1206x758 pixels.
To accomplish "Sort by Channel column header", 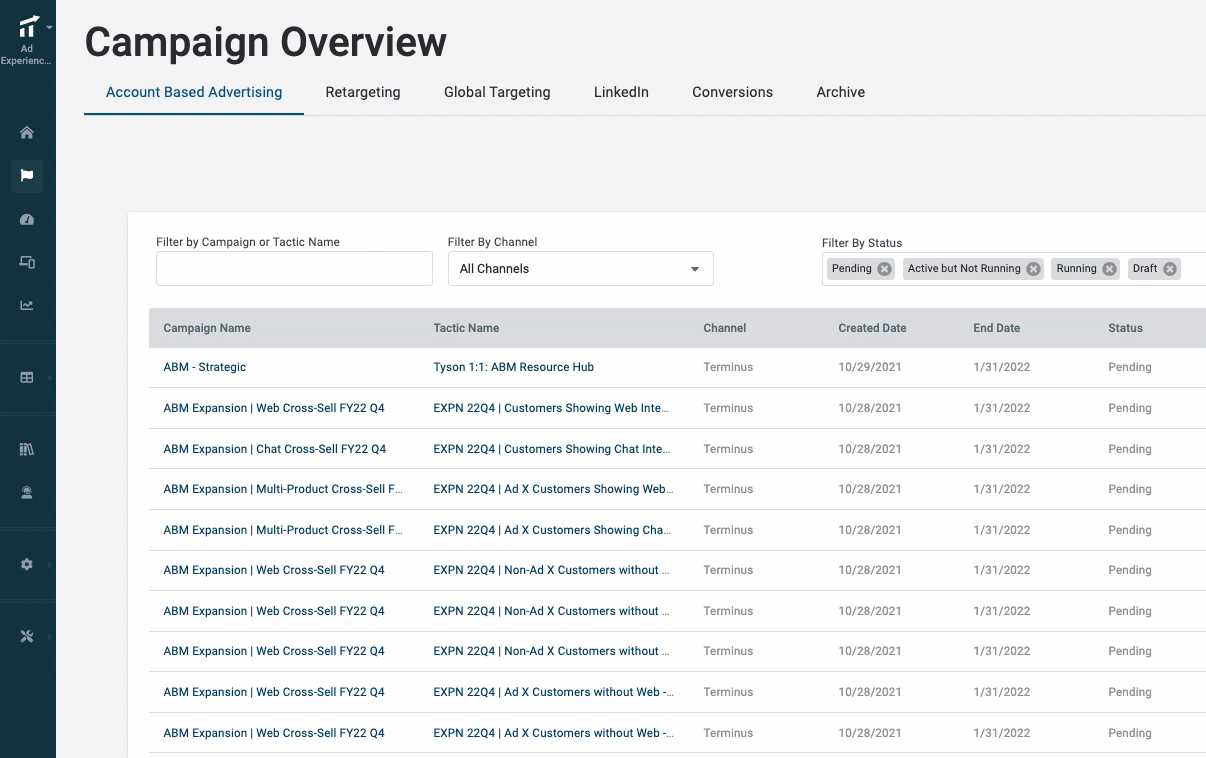I will (x=725, y=328).
